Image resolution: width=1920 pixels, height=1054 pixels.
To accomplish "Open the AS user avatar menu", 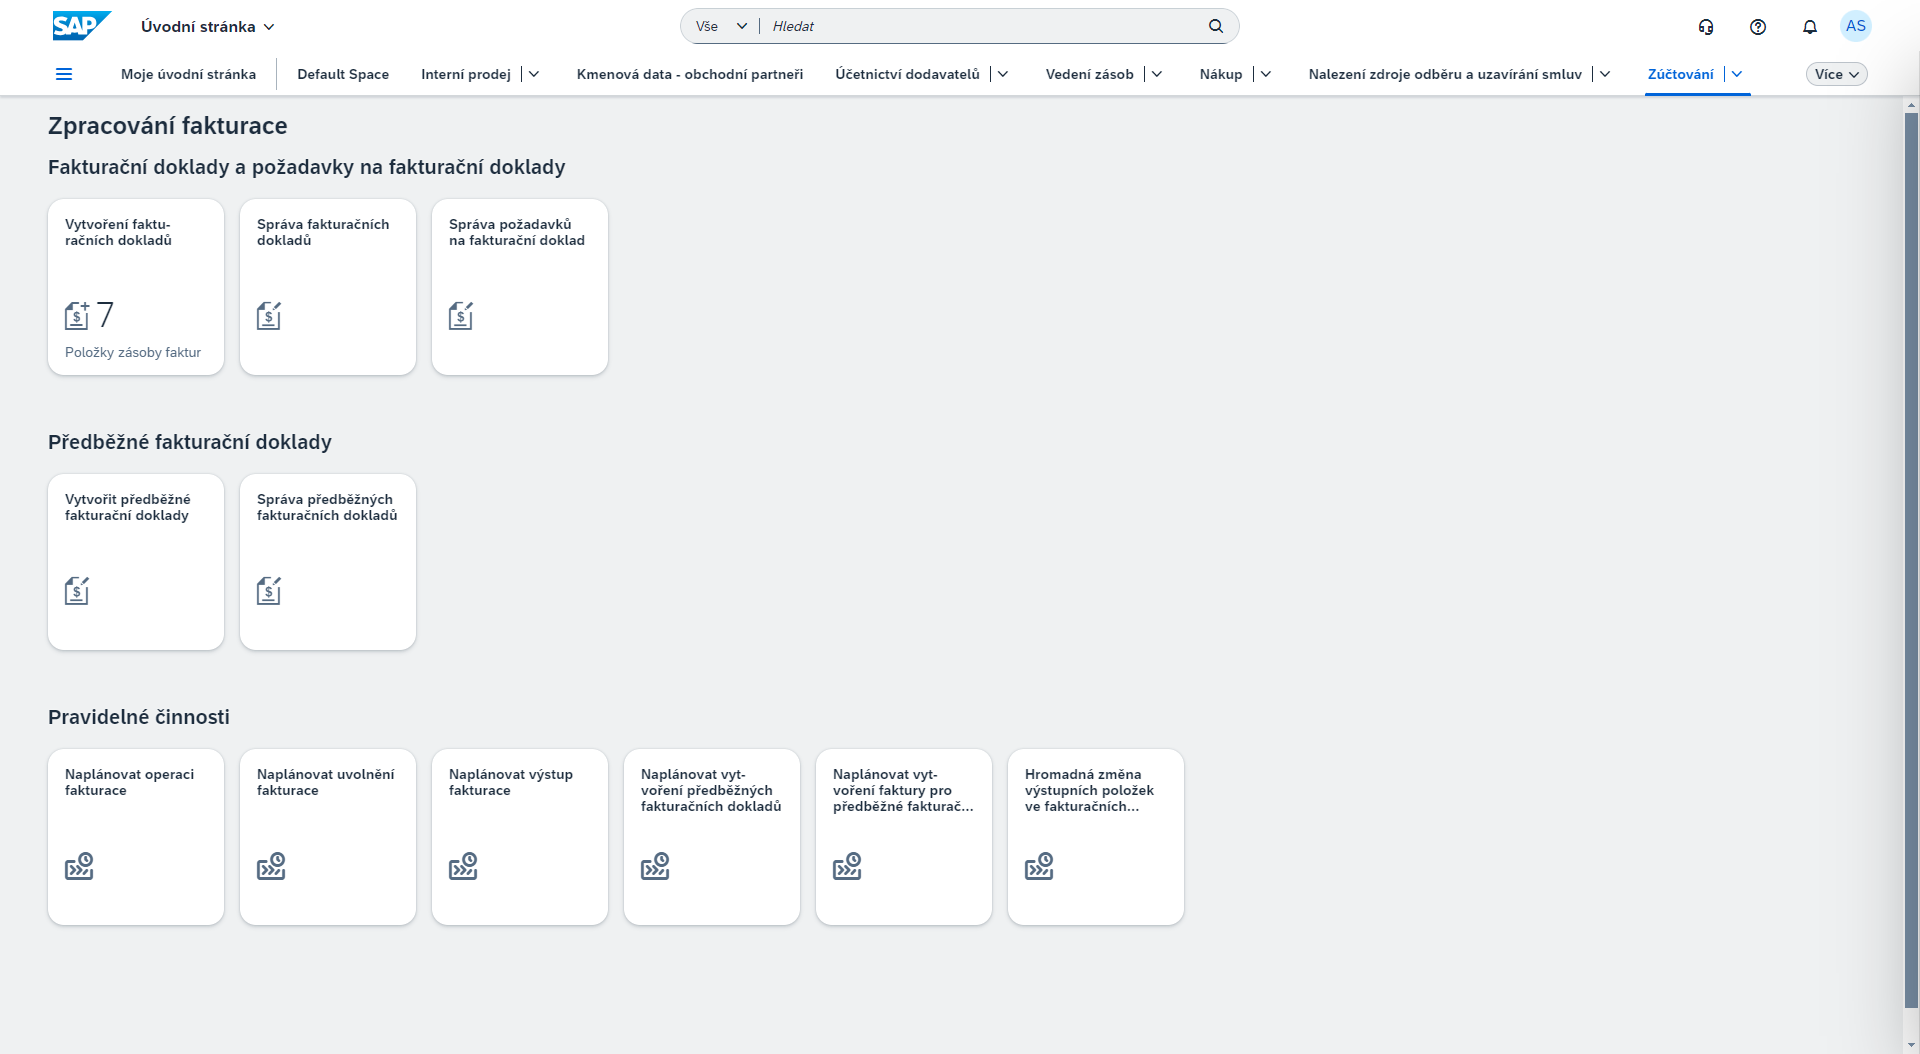I will (x=1857, y=26).
